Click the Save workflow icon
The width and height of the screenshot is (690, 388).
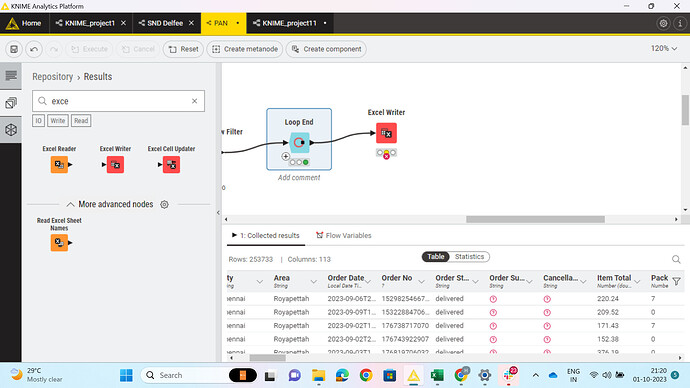pyautogui.click(x=14, y=49)
